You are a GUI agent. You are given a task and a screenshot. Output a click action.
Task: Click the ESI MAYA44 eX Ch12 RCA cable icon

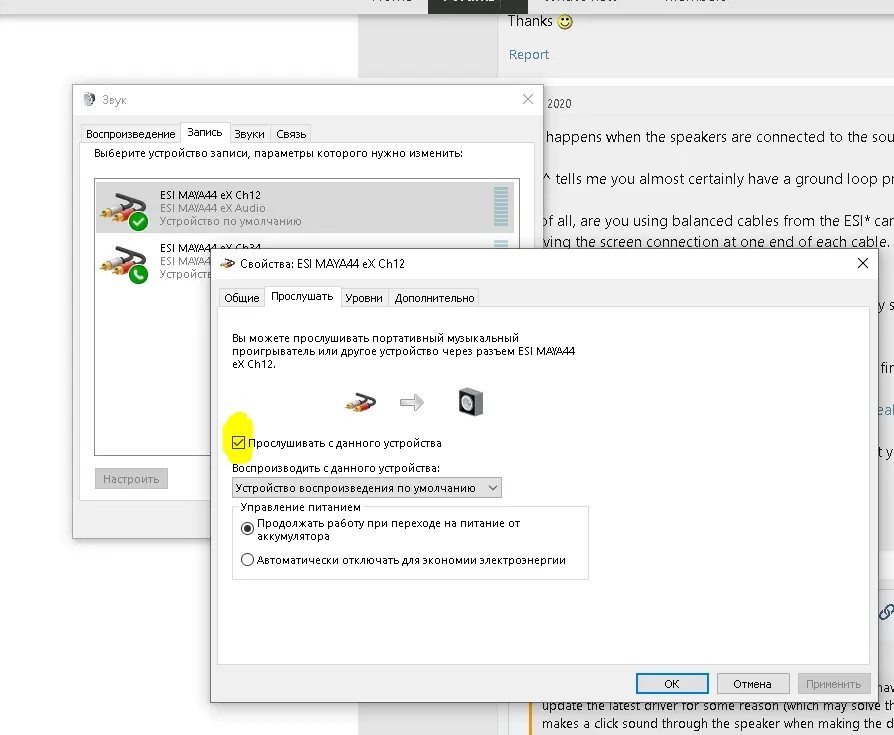point(124,210)
